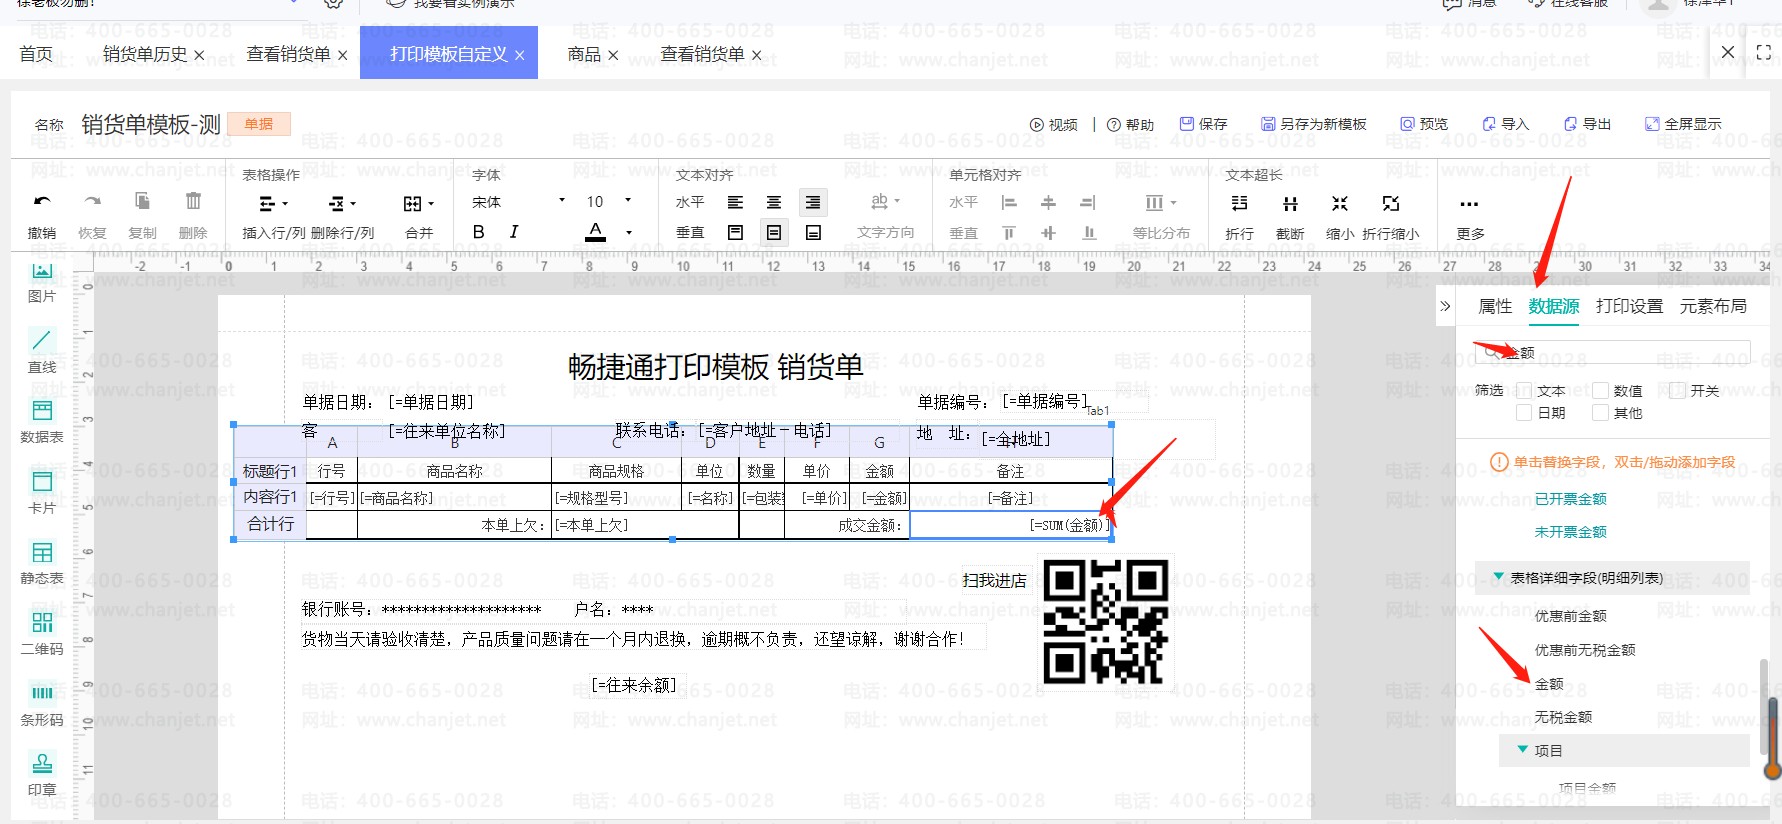Click the 保存 save button

click(x=1203, y=124)
